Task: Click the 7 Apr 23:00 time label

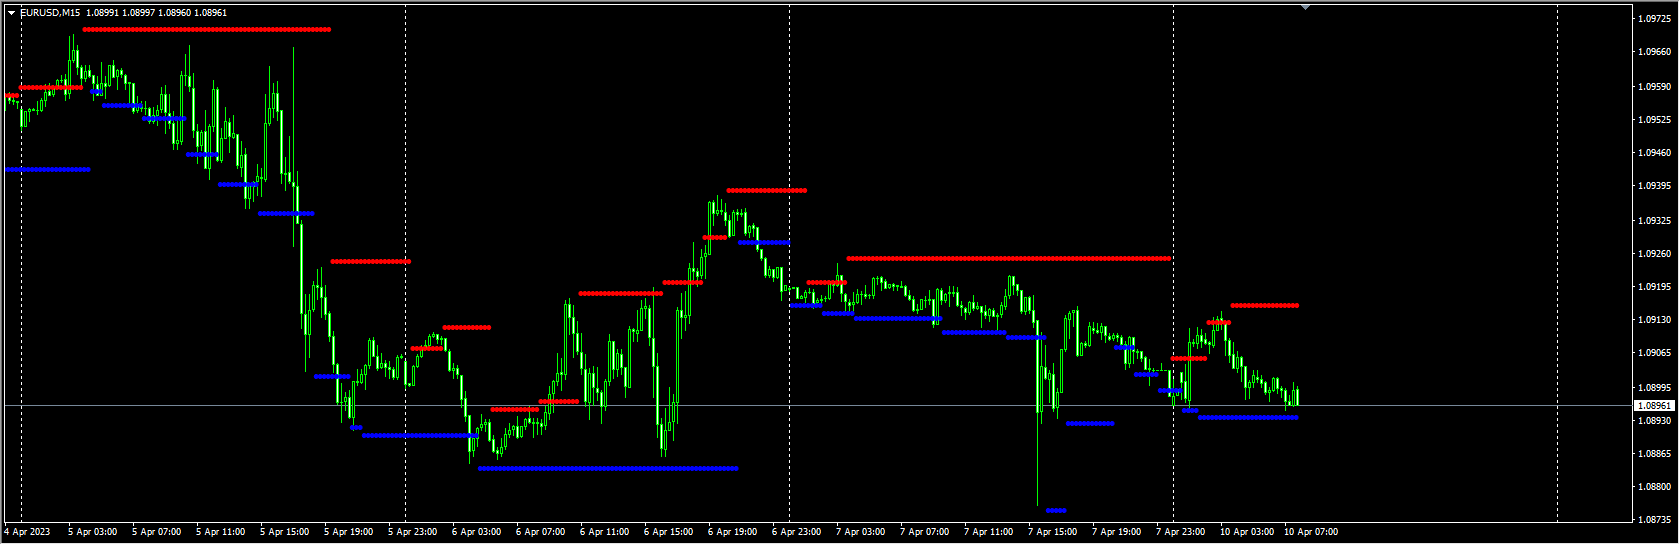Action: coord(1181,532)
